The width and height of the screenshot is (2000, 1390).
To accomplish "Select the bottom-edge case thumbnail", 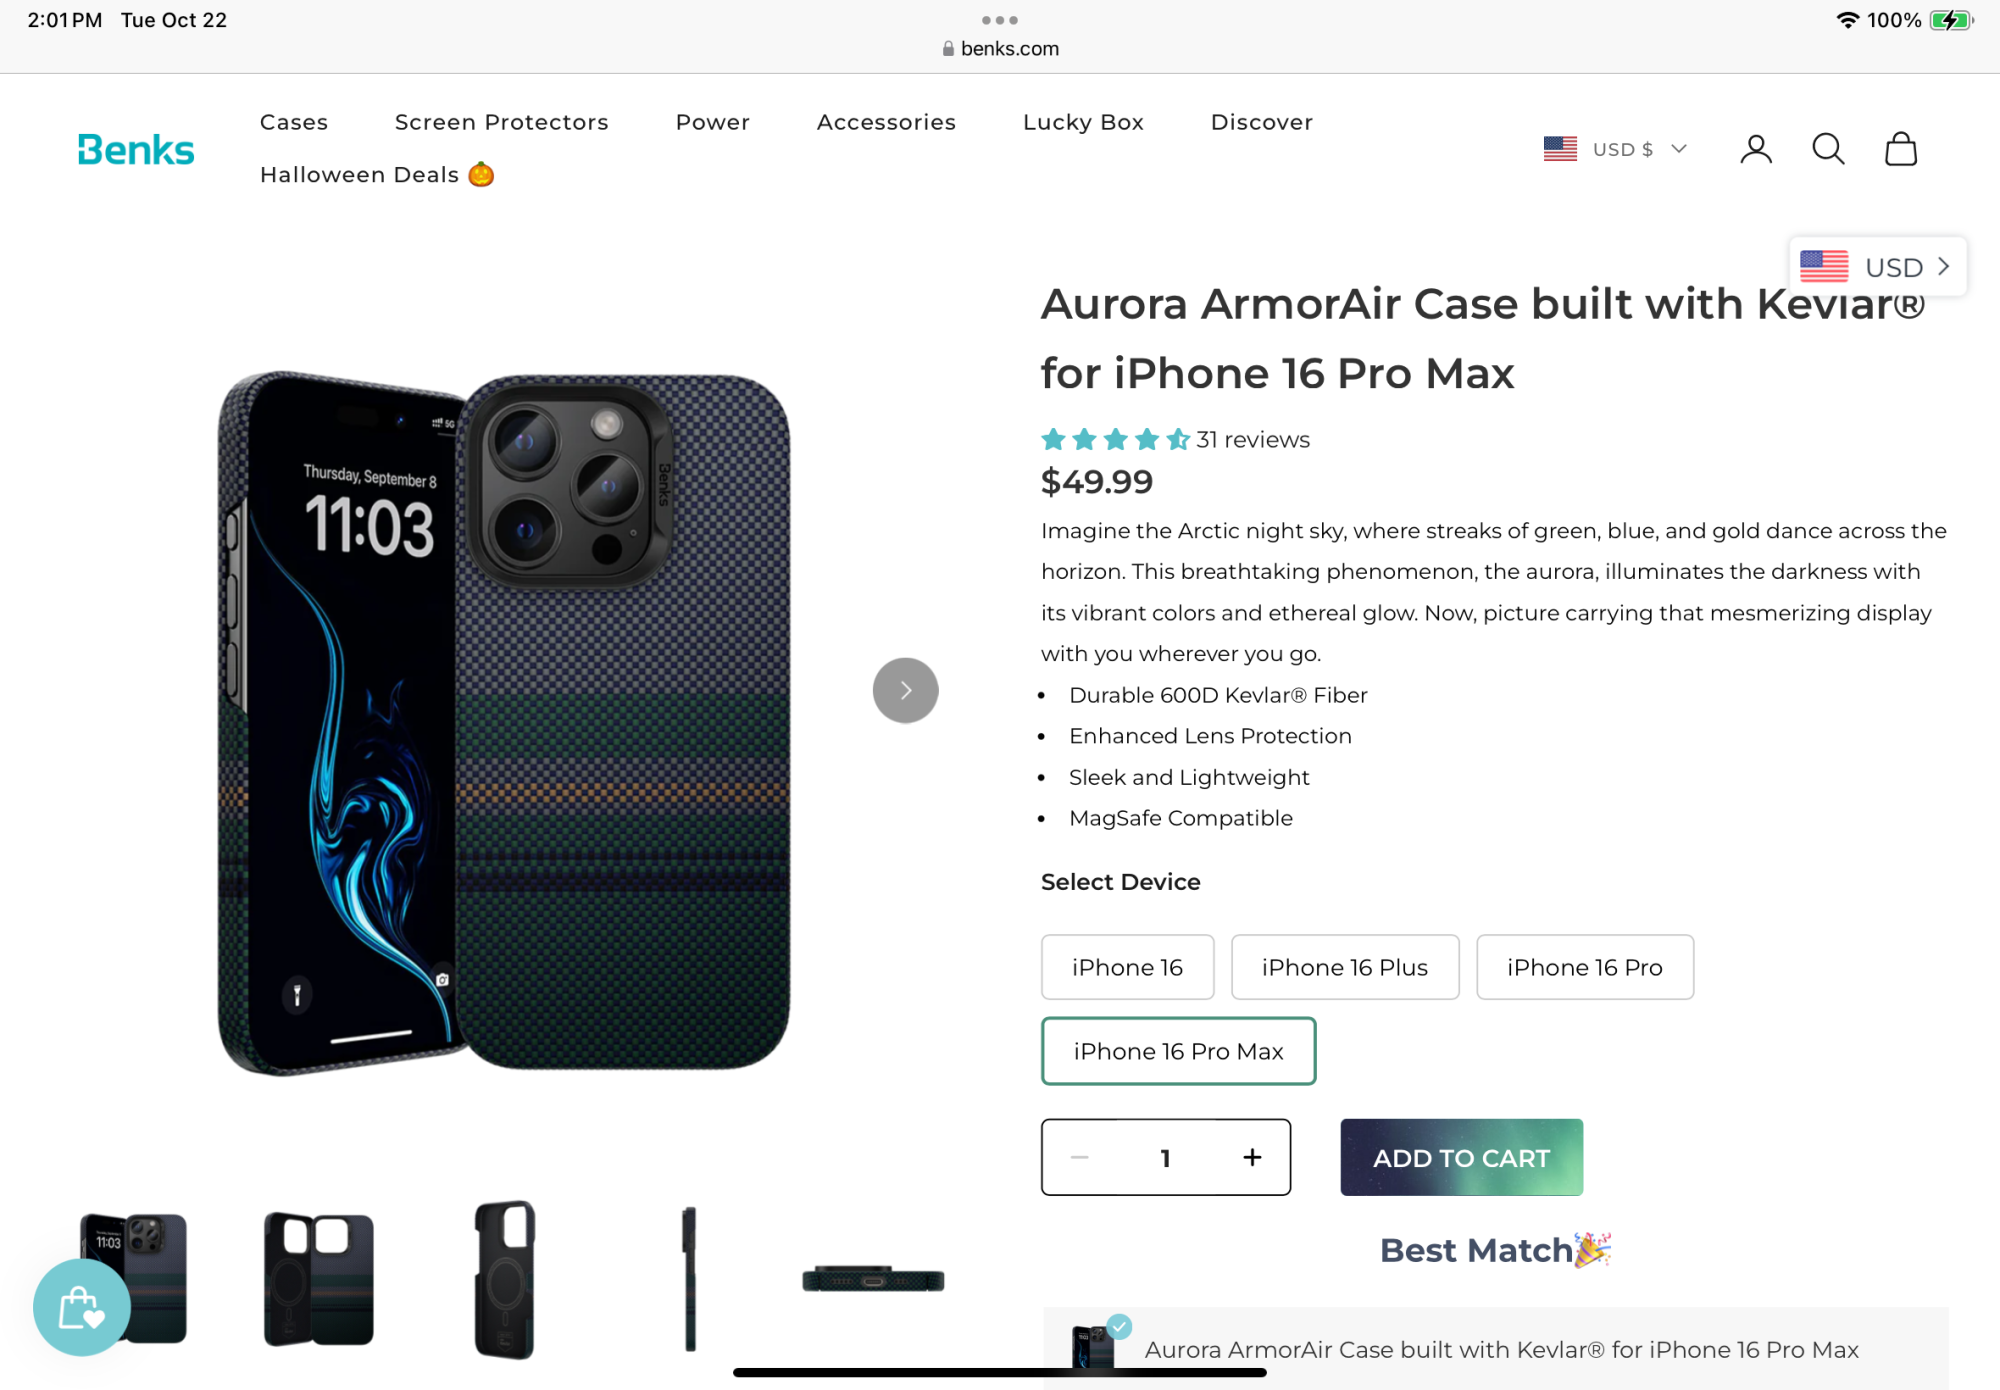I will (873, 1279).
